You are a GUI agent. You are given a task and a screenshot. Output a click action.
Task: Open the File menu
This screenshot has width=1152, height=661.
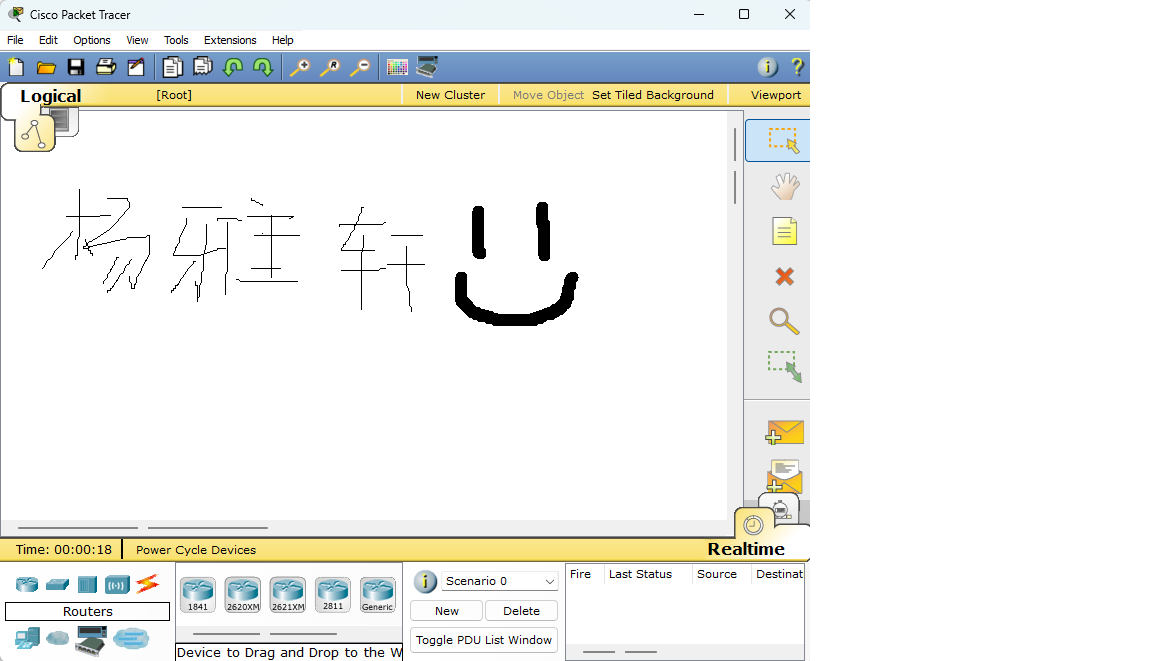[15, 40]
